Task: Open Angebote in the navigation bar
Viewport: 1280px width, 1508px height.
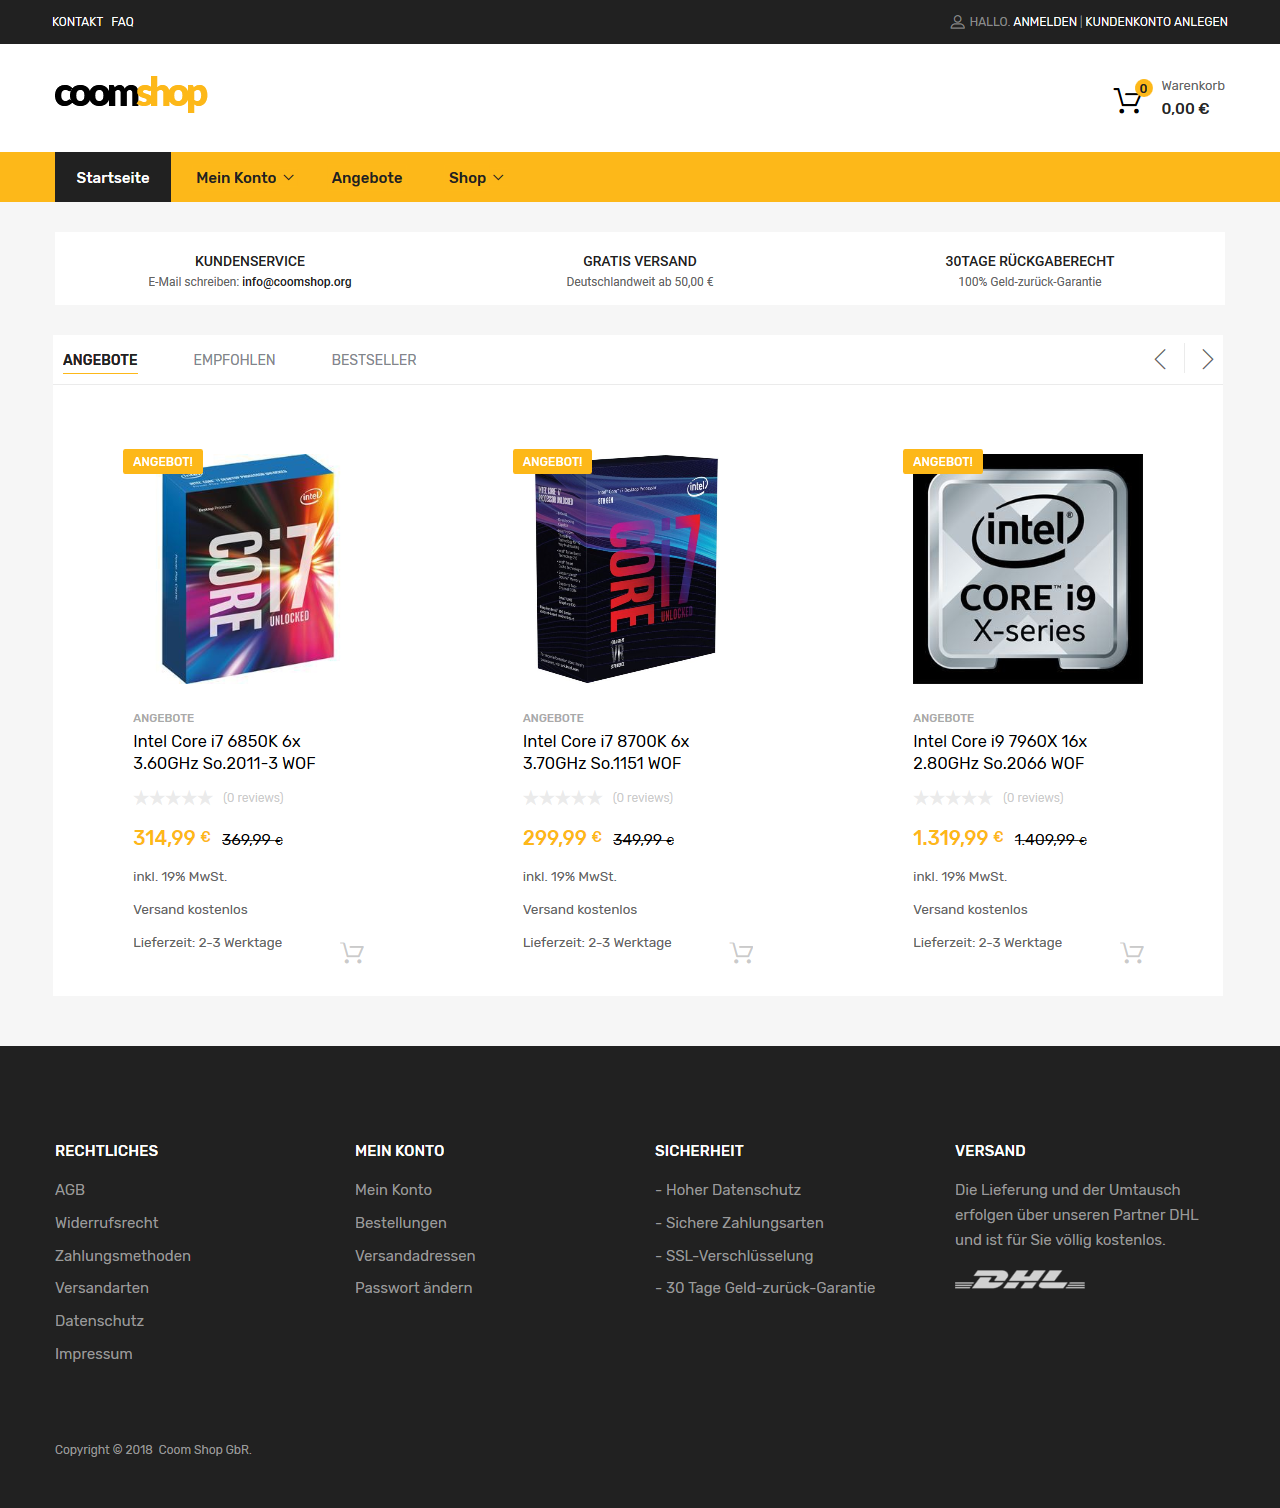Action: point(367,177)
